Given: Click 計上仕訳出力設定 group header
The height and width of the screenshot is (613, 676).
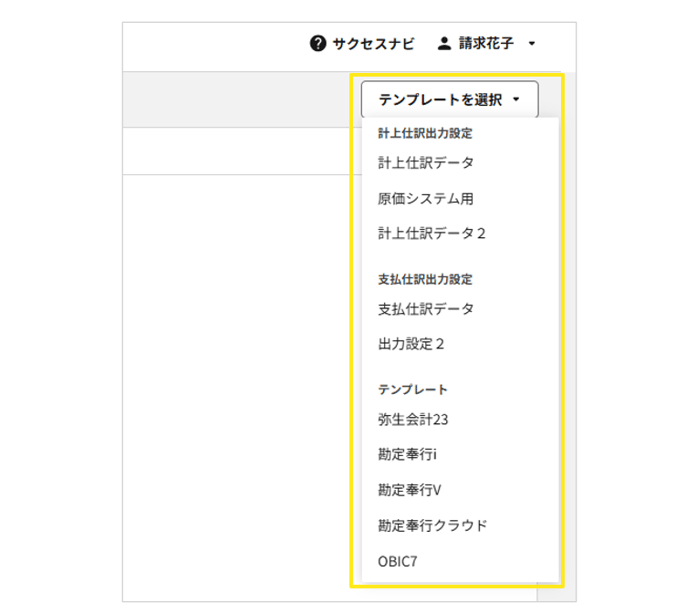Looking at the screenshot, I should click(425, 133).
